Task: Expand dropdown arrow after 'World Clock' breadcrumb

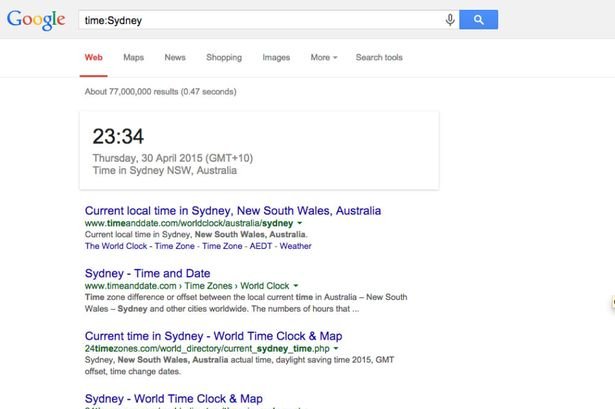Action: (x=296, y=286)
